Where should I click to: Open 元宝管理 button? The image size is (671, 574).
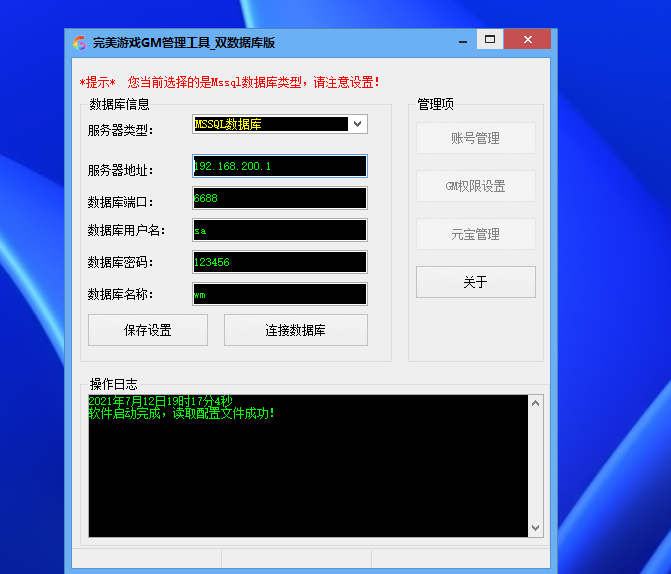tap(476, 234)
